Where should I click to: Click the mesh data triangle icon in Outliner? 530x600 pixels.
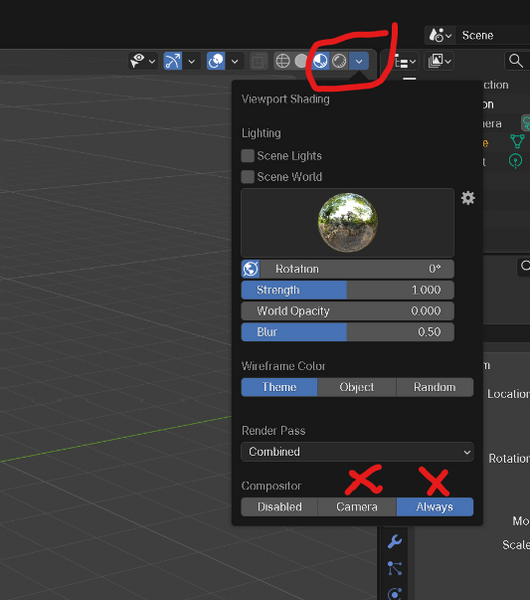tap(517, 141)
